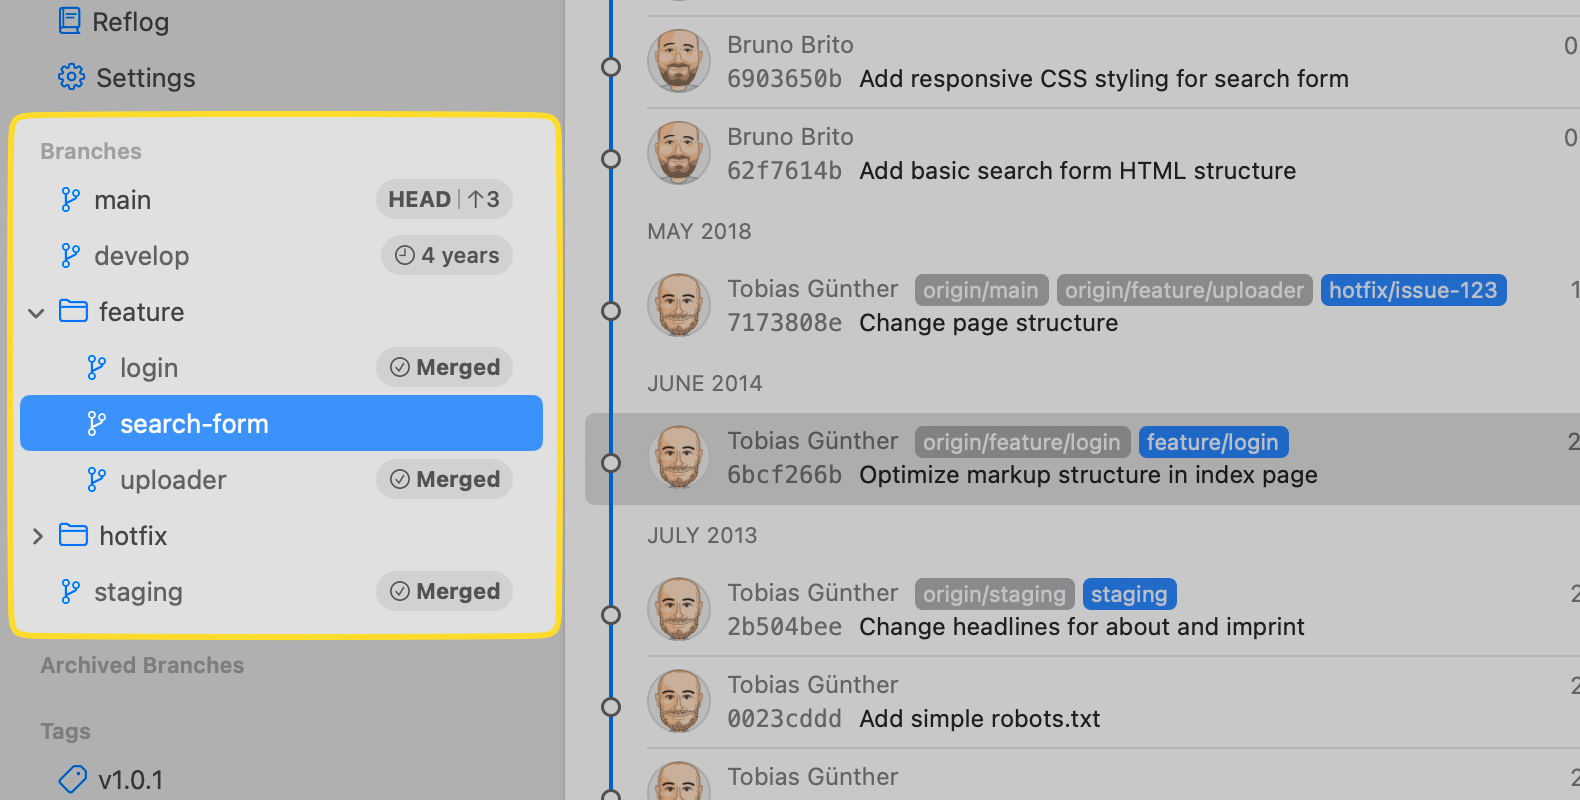Click the develop branch icon
Screen dimensions: 1580x800
(x=70, y=256)
